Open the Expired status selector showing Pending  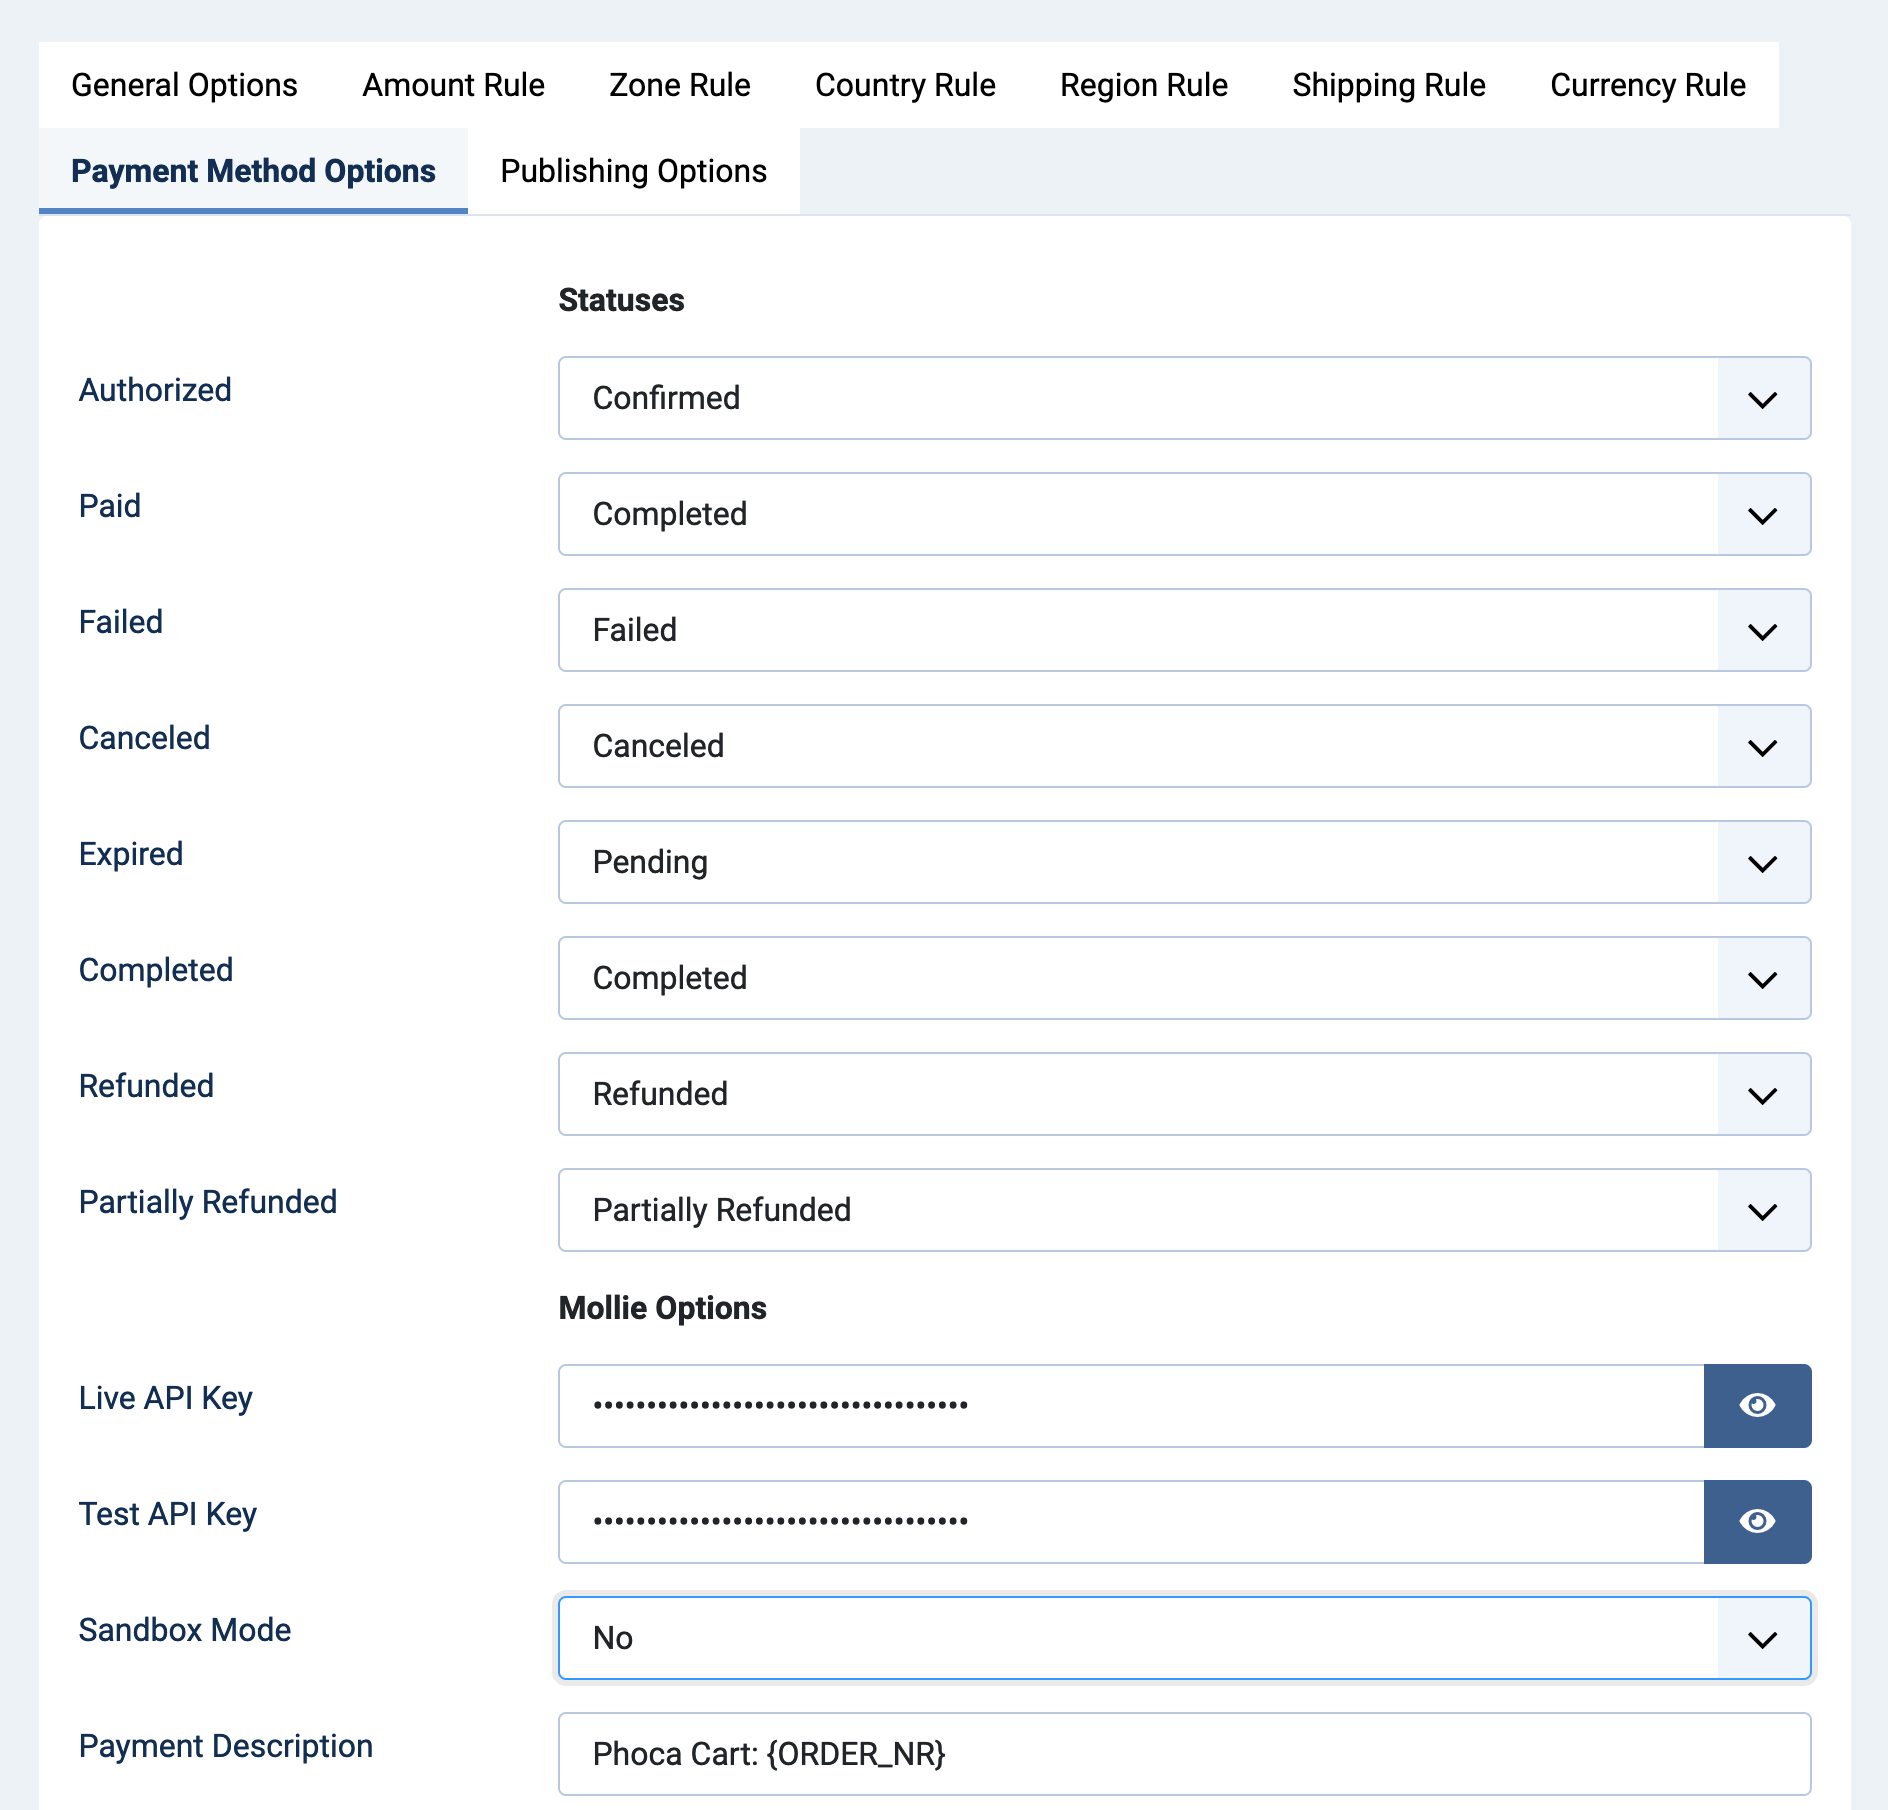click(1762, 862)
